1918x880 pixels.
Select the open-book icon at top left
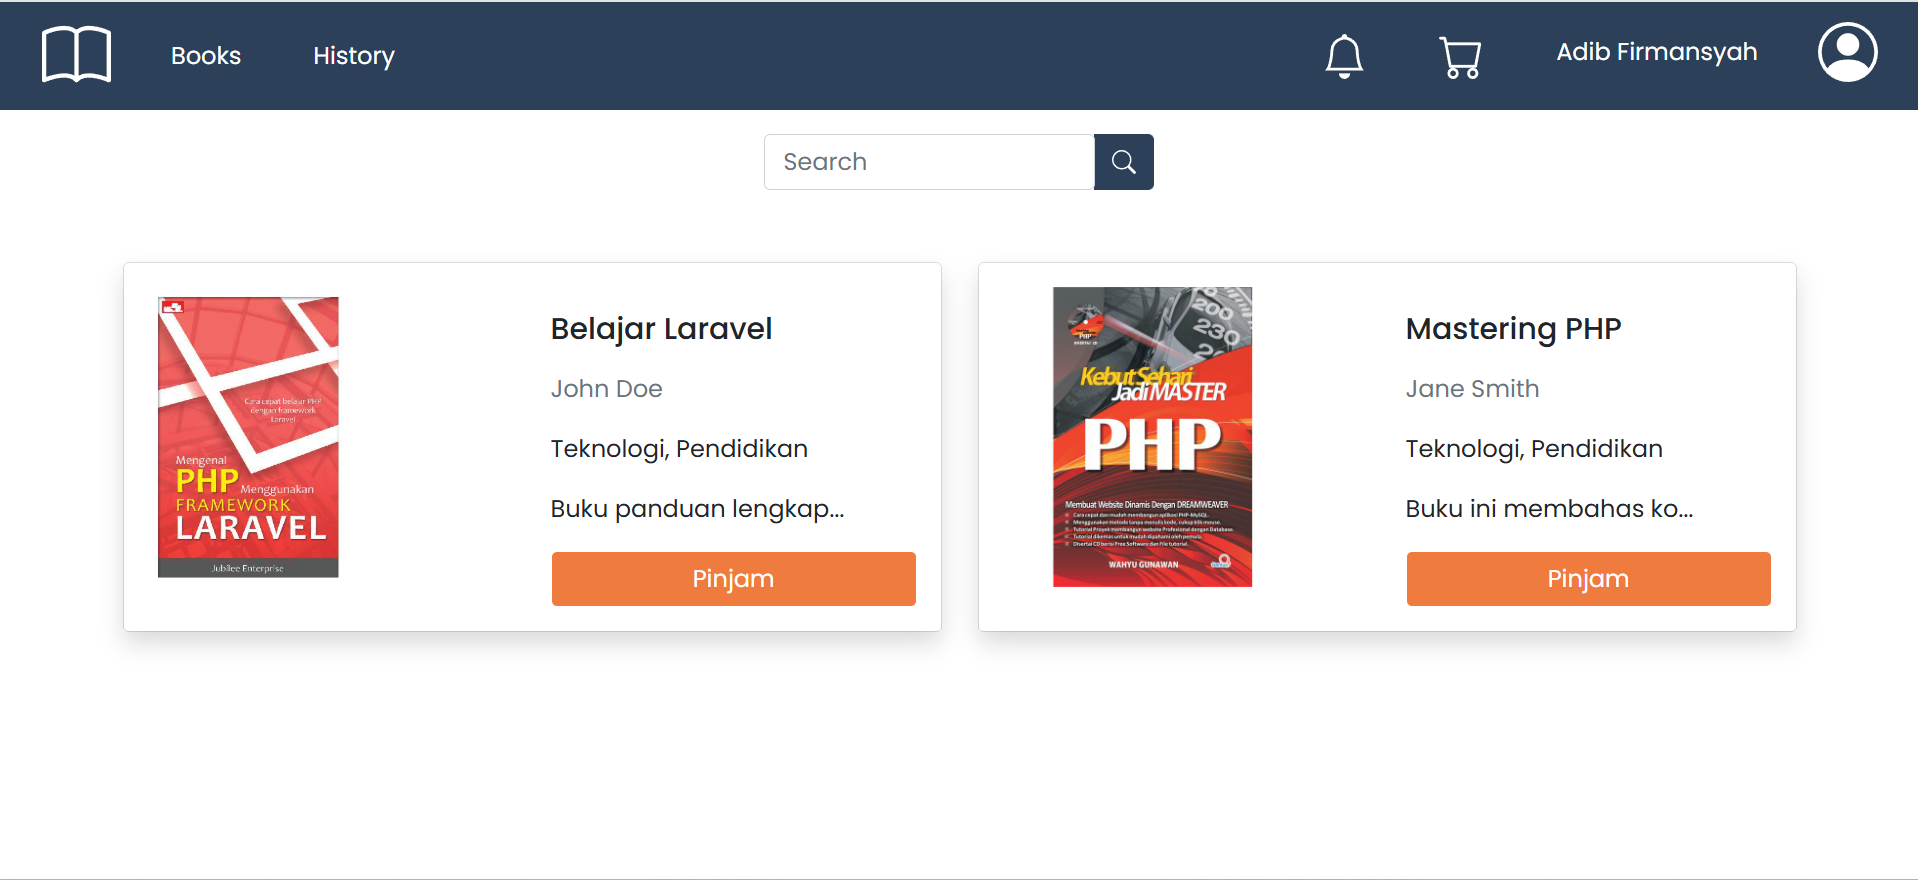pyautogui.click(x=76, y=54)
